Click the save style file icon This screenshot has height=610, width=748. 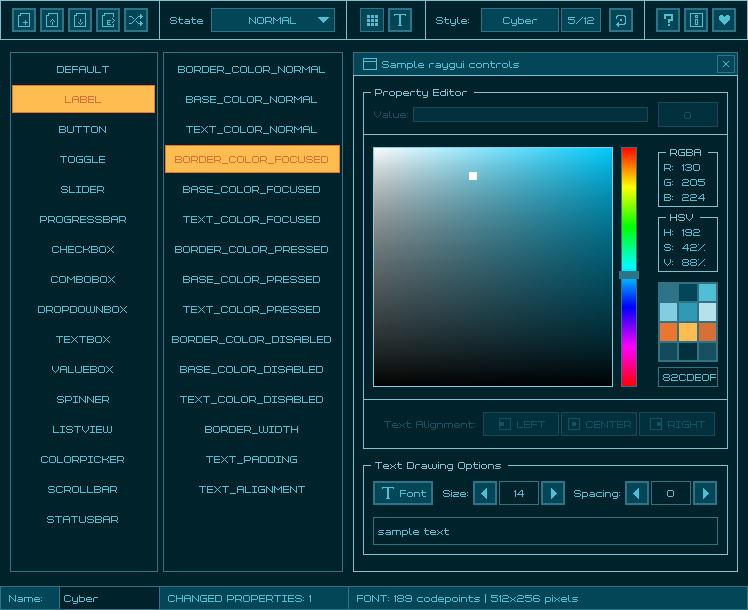(80, 20)
